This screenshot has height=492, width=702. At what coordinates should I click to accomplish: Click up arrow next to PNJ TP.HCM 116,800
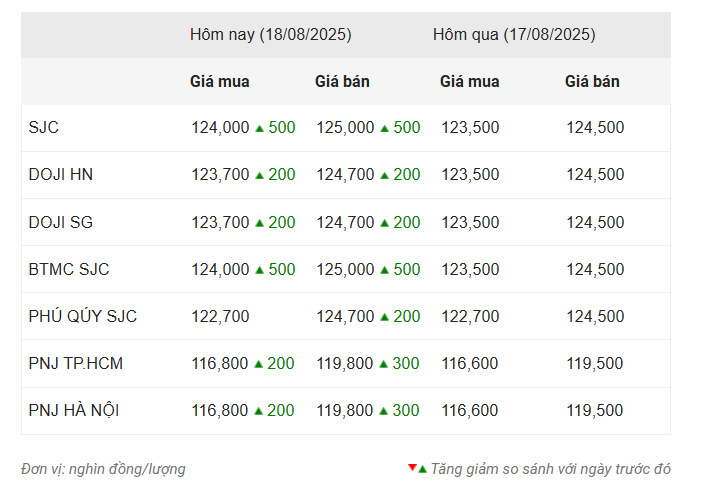click(x=258, y=364)
